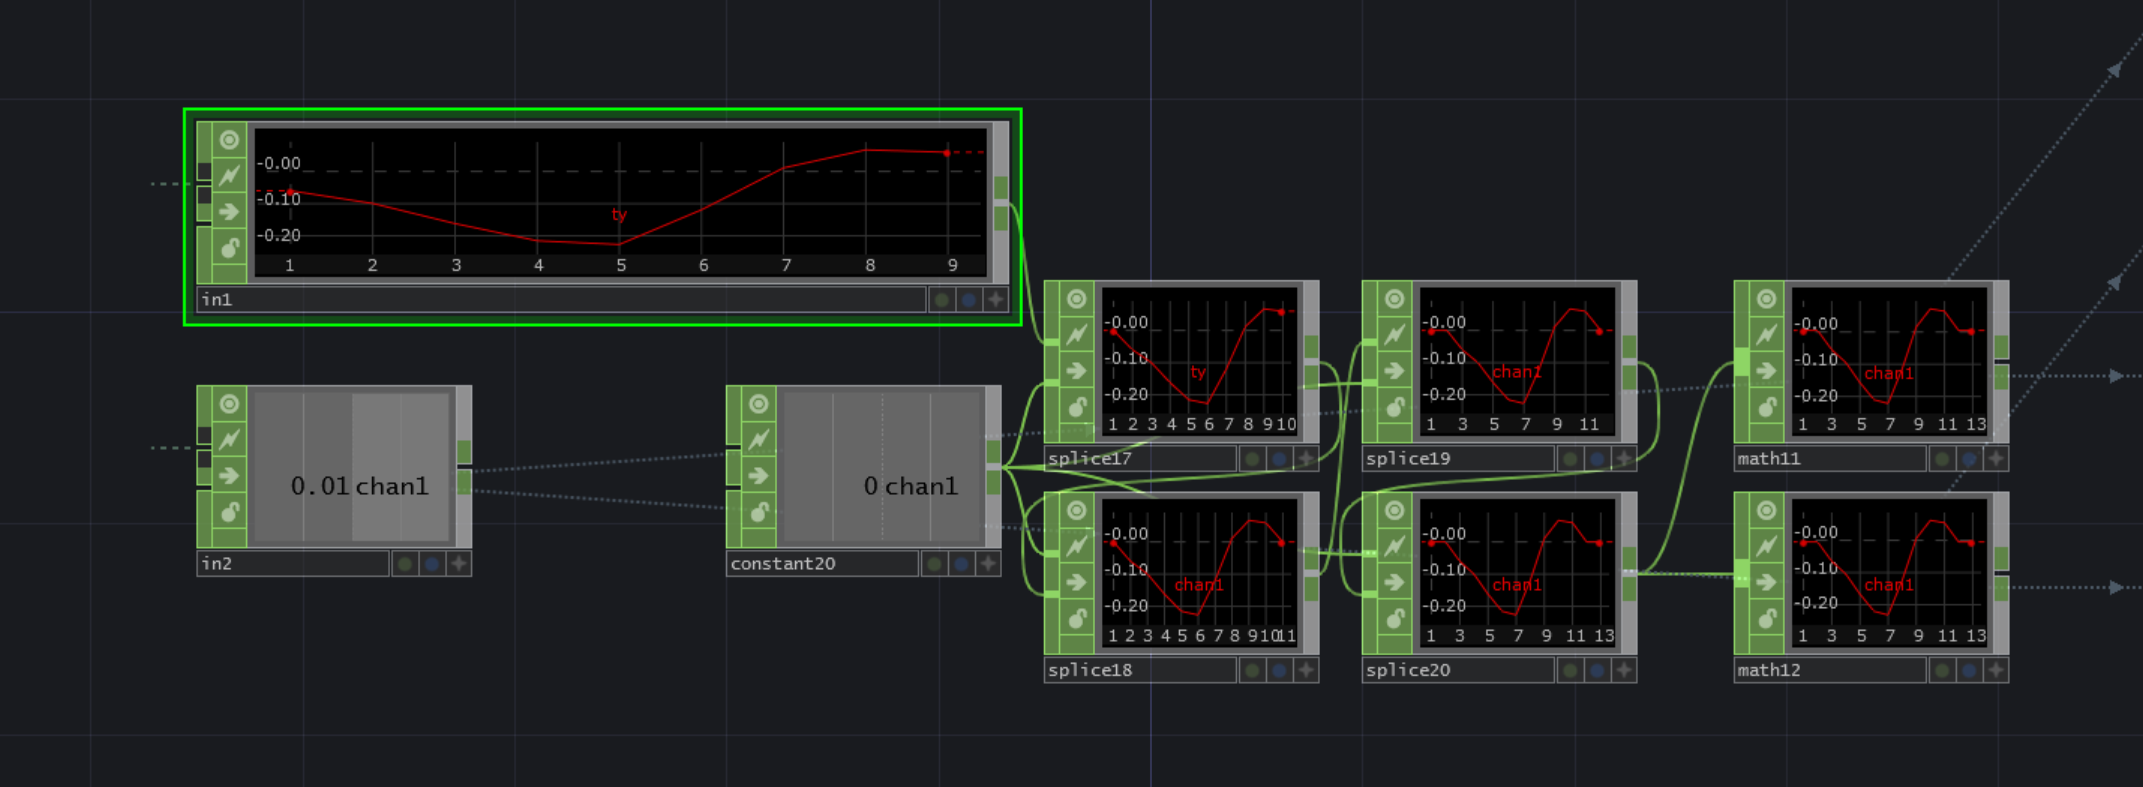
Task: Toggle the green dot flag on in2
Action: click(405, 564)
